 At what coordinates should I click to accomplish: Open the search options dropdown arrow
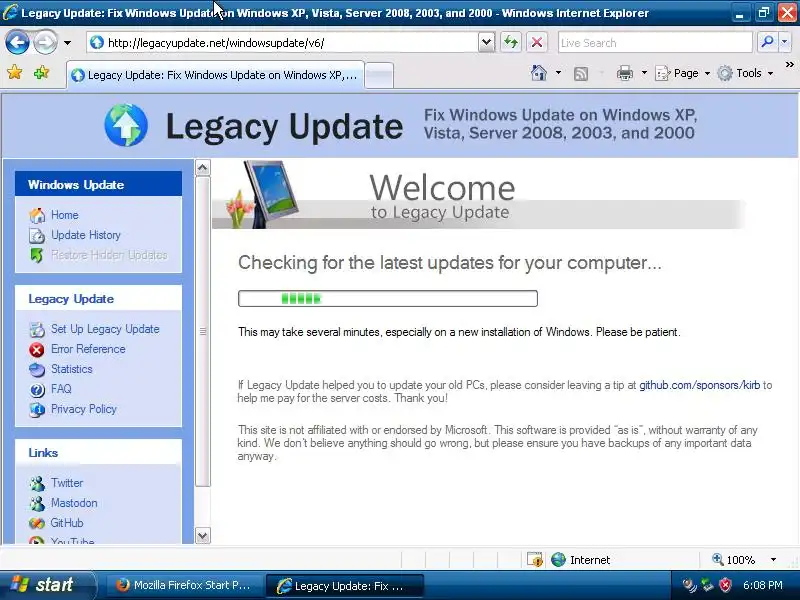pyautogui.click(x=785, y=42)
